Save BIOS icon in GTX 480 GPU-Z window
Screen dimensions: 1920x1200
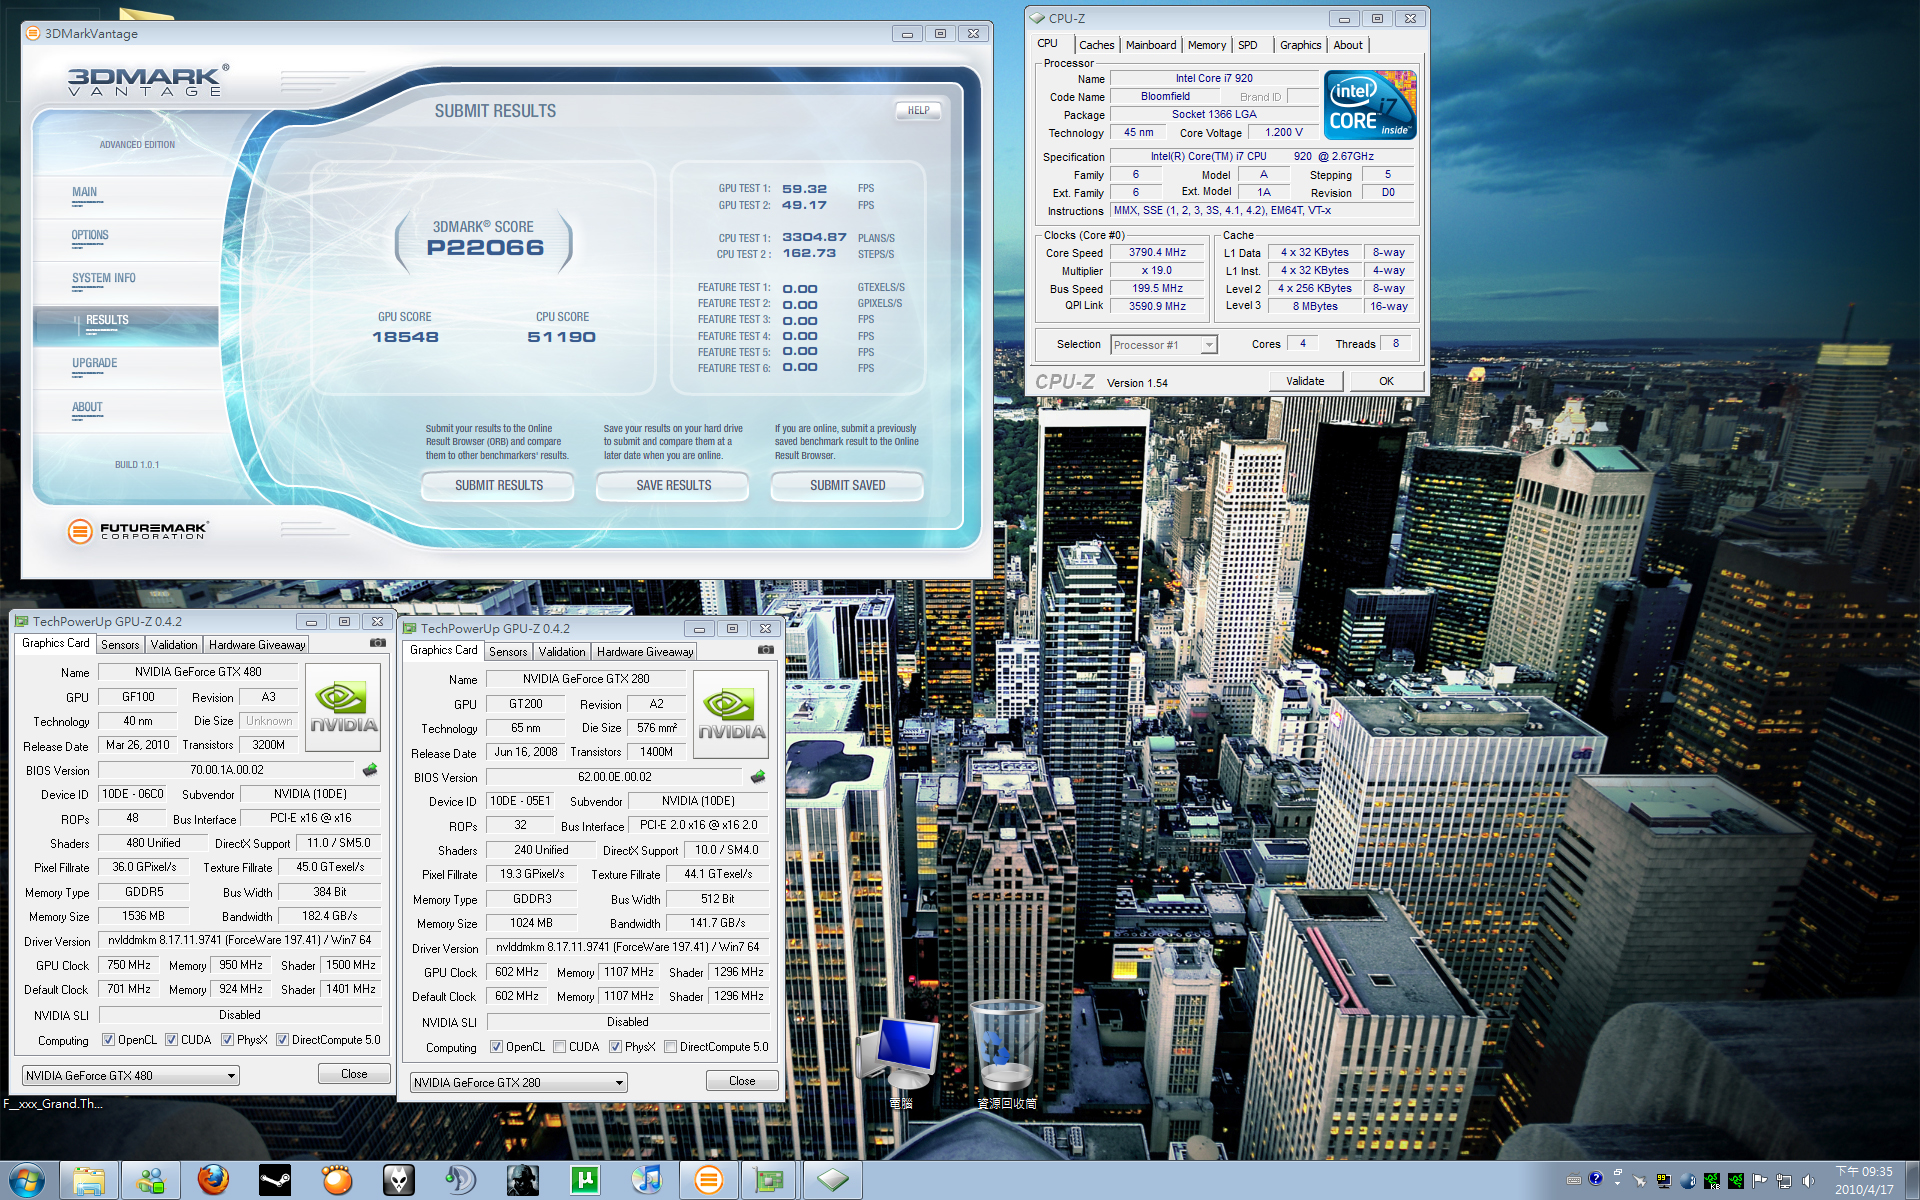click(x=370, y=770)
